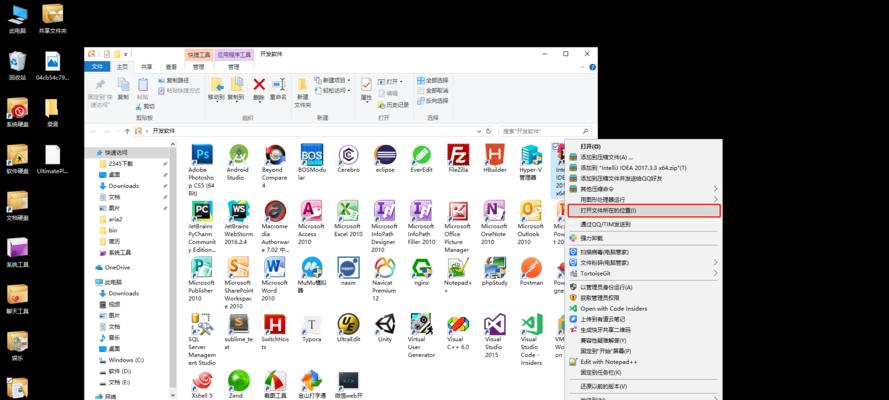Choose 'Open with Code Insiders' menu entry
The height and width of the screenshot is (400, 889).
644,309
